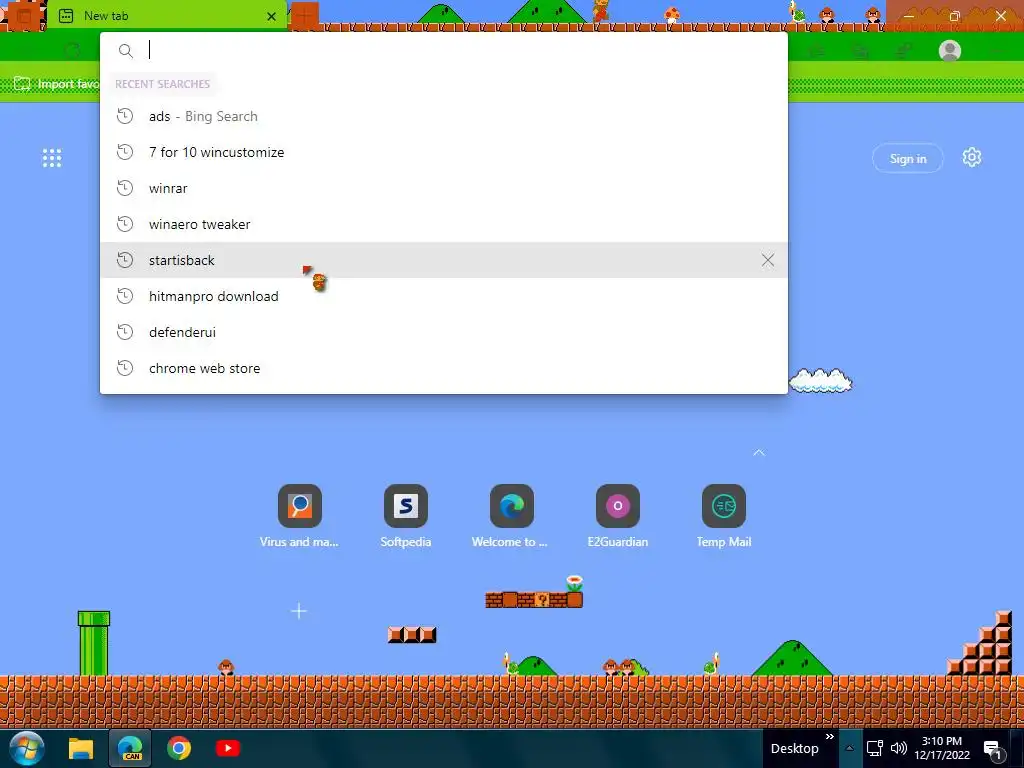Click the Import favorites bookmark item
1024x768 pixels.
pyautogui.click(x=57, y=84)
